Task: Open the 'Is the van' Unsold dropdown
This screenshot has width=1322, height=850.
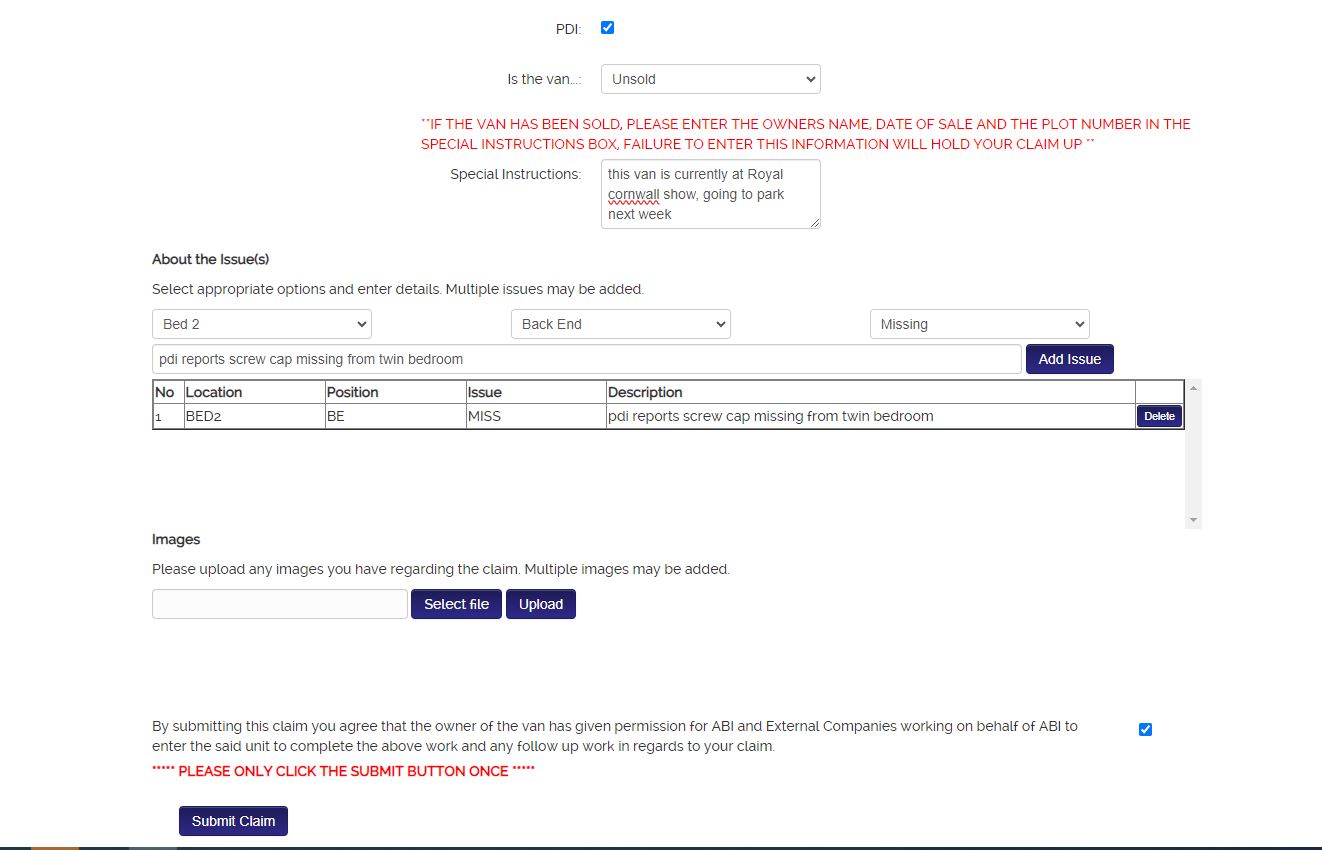Action: click(711, 79)
